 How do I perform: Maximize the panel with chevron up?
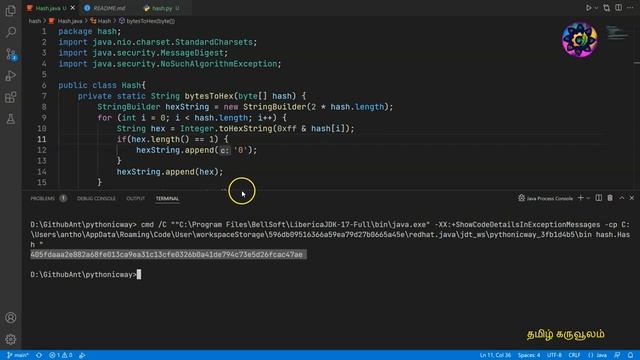click(x=622, y=198)
